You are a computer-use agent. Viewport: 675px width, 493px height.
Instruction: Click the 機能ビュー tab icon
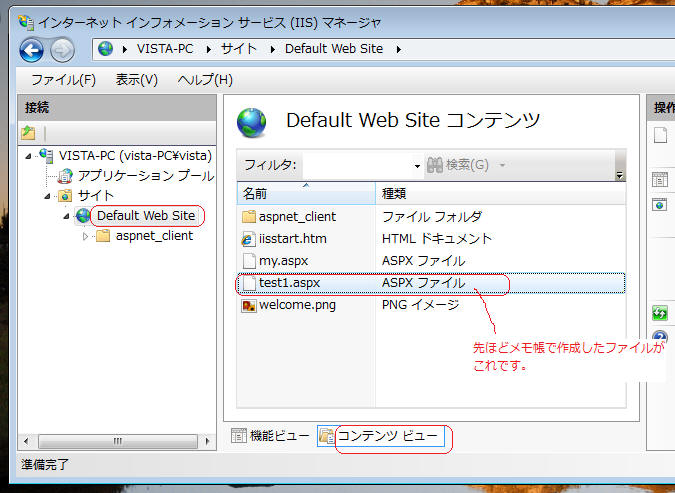(238, 436)
